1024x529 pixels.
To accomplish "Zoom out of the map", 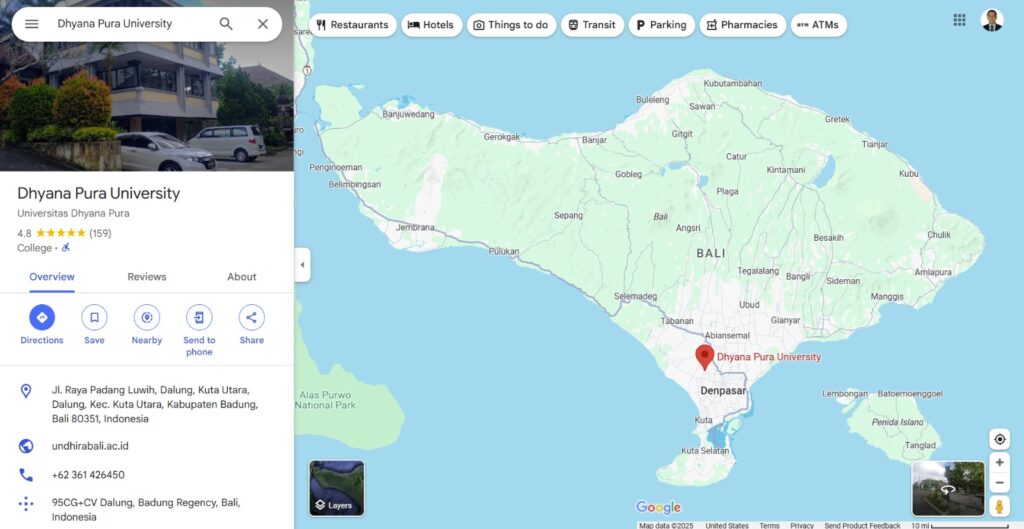I will 999,483.
